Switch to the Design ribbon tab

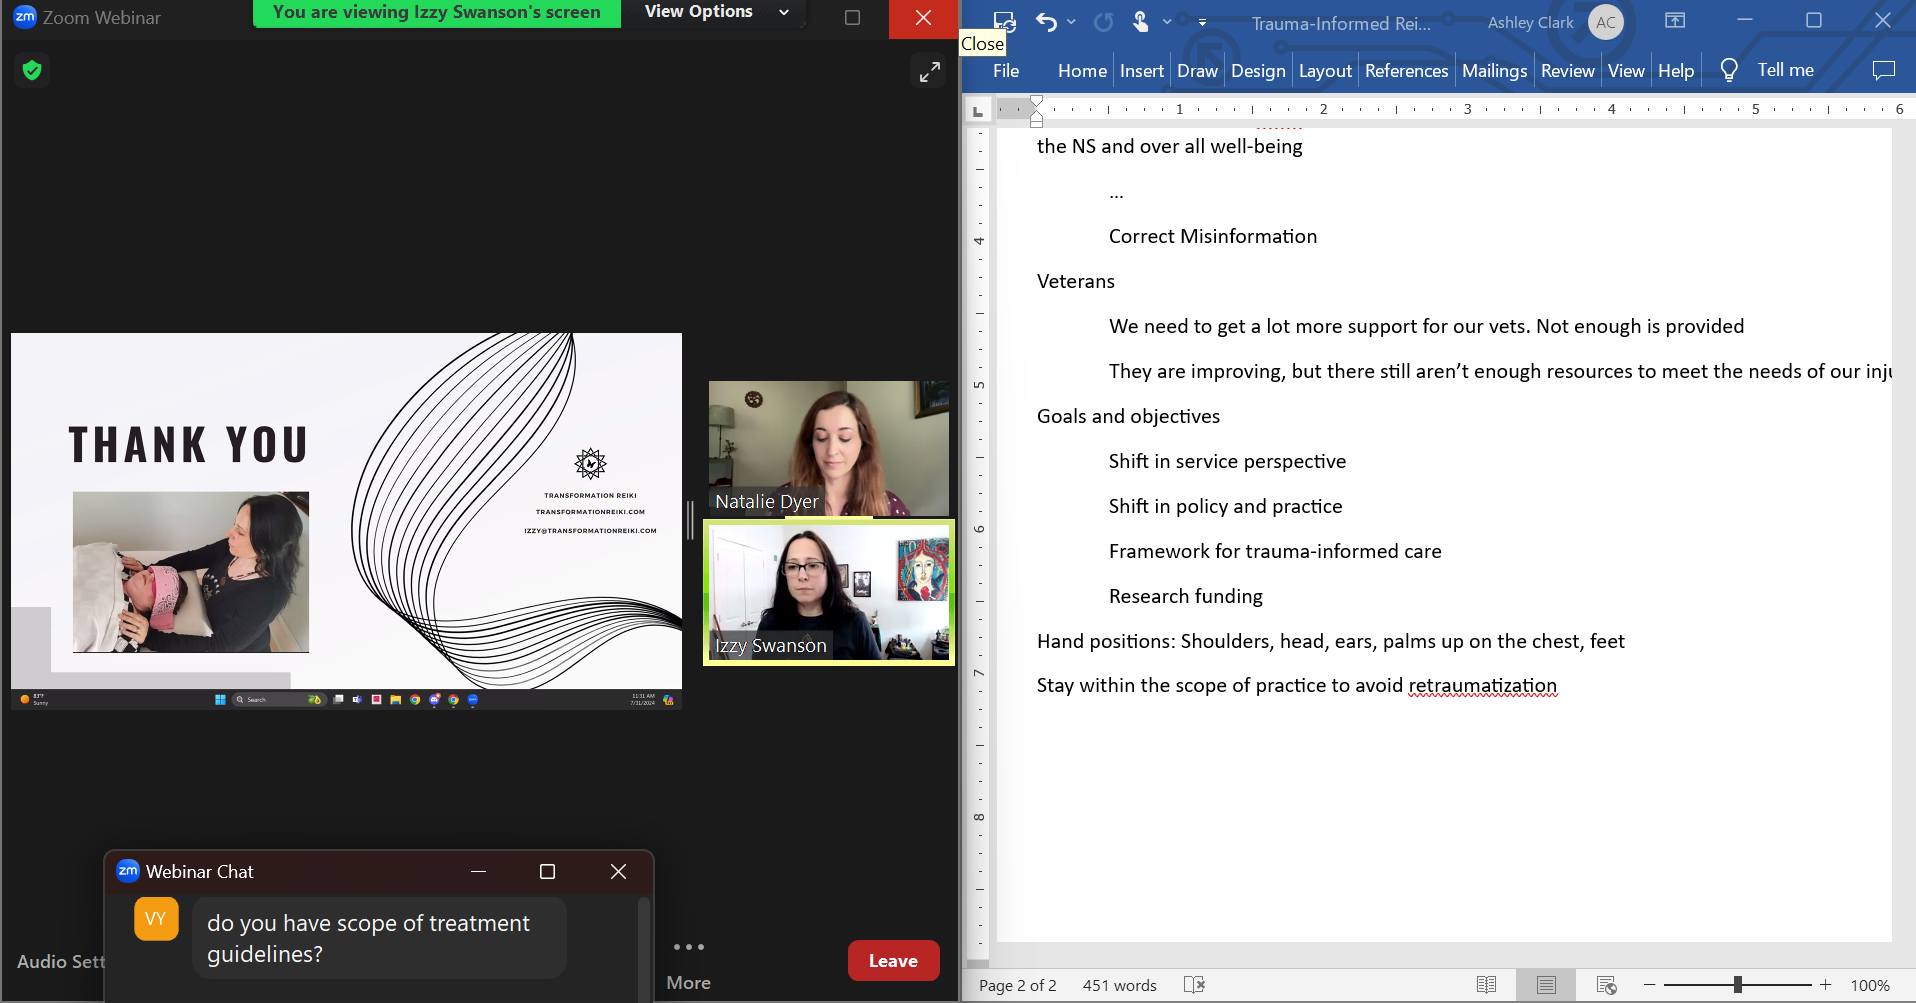pos(1258,70)
